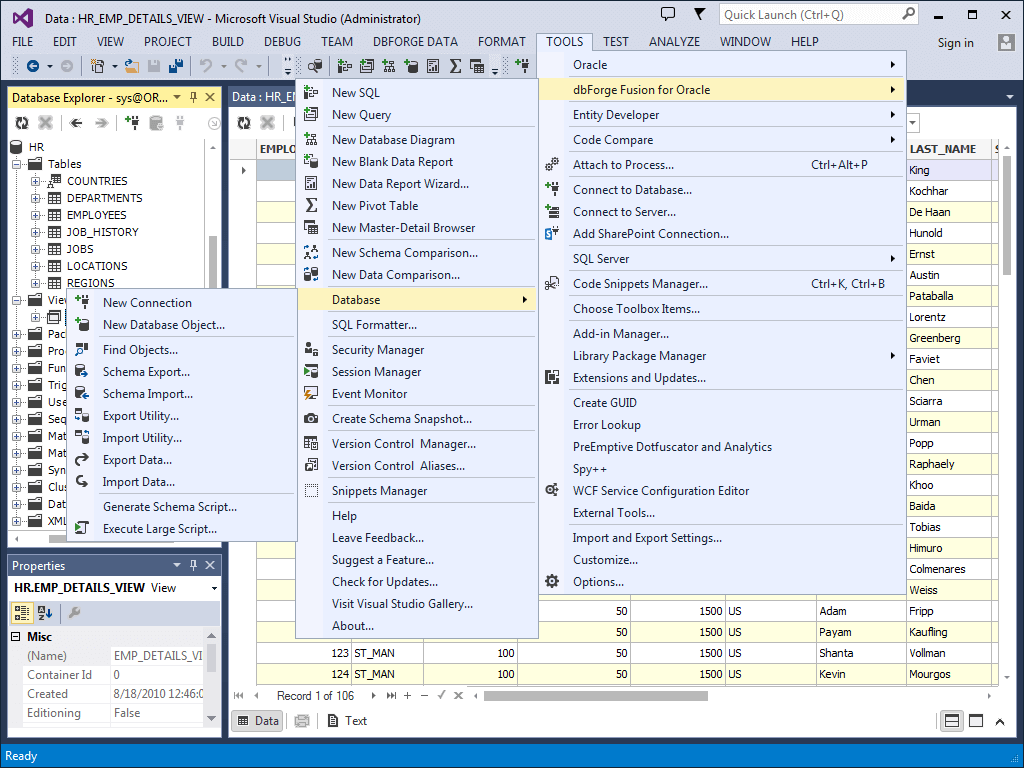Expand the JOBS table node
This screenshot has height=768, width=1024.
[x=36, y=249]
